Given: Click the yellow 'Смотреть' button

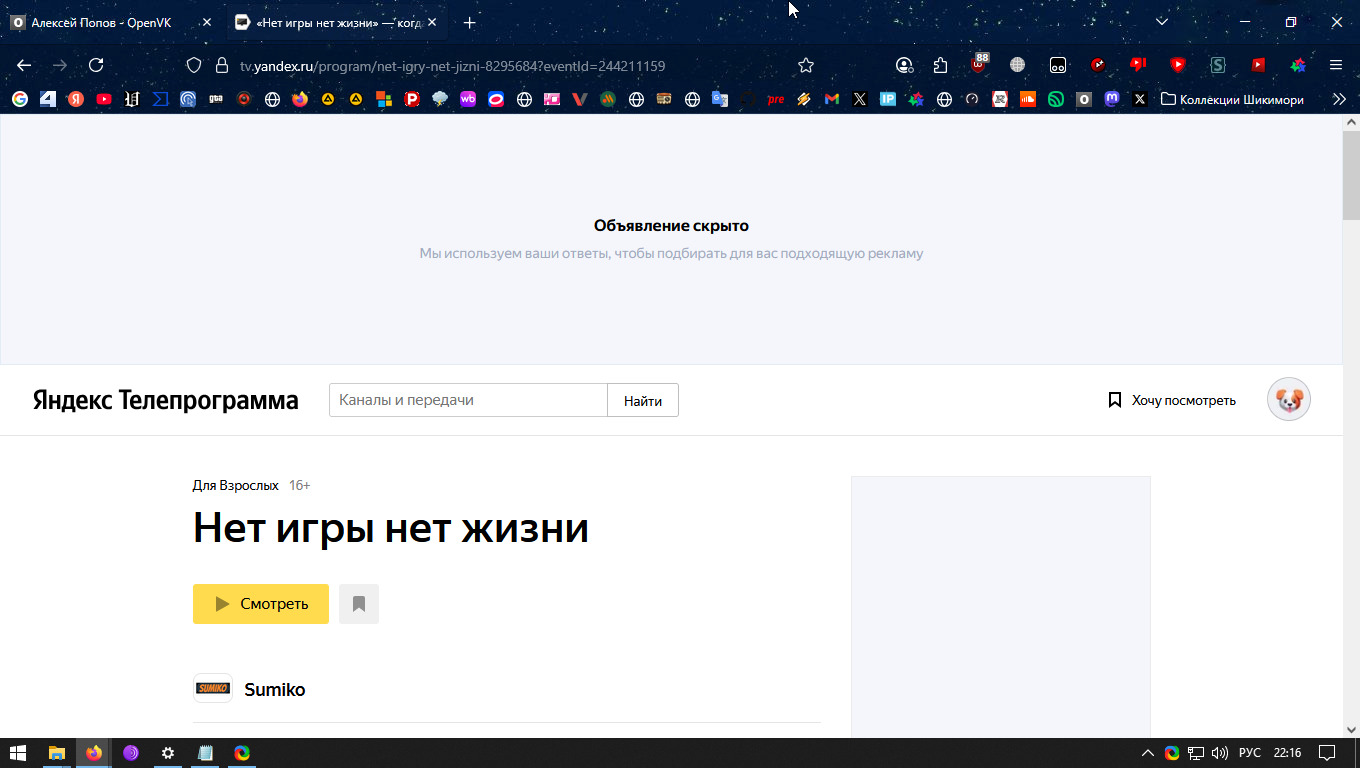Looking at the screenshot, I should 261,604.
